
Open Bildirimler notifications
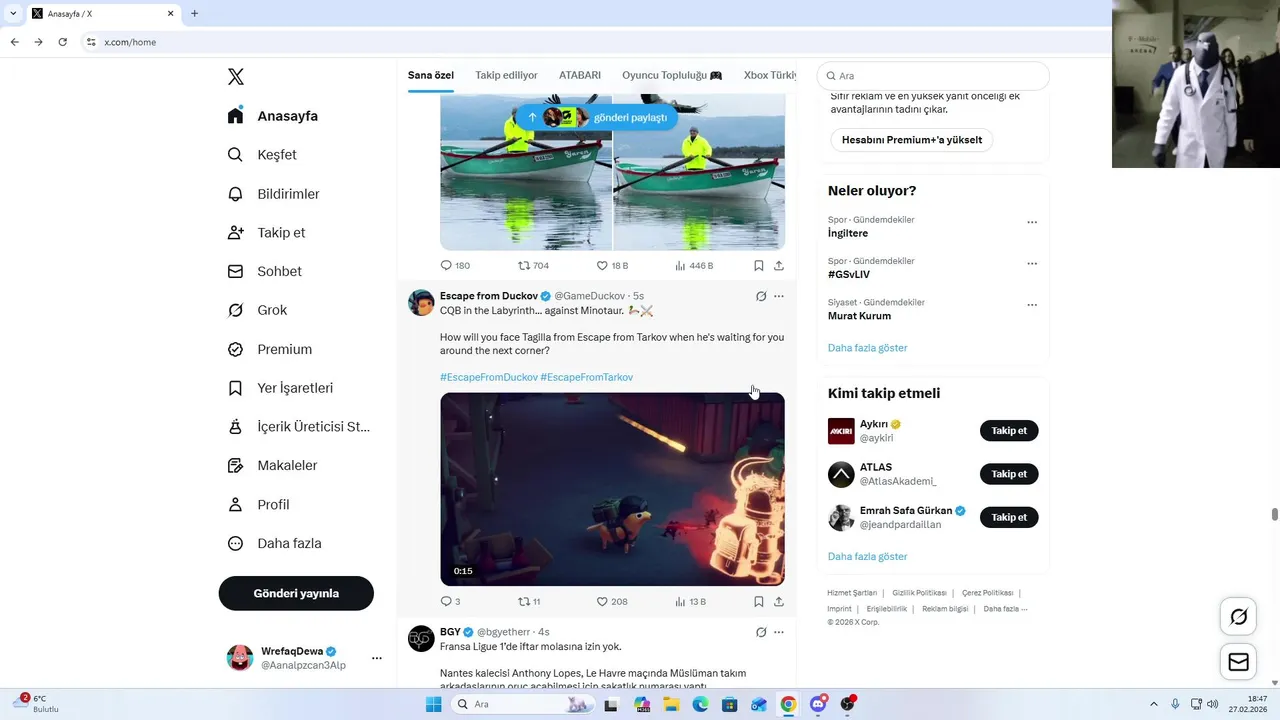click(273, 194)
